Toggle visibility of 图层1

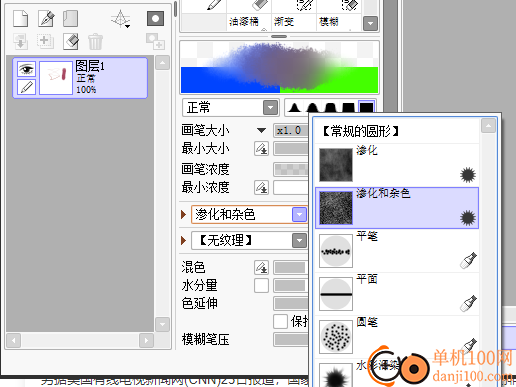(x=26, y=69)
